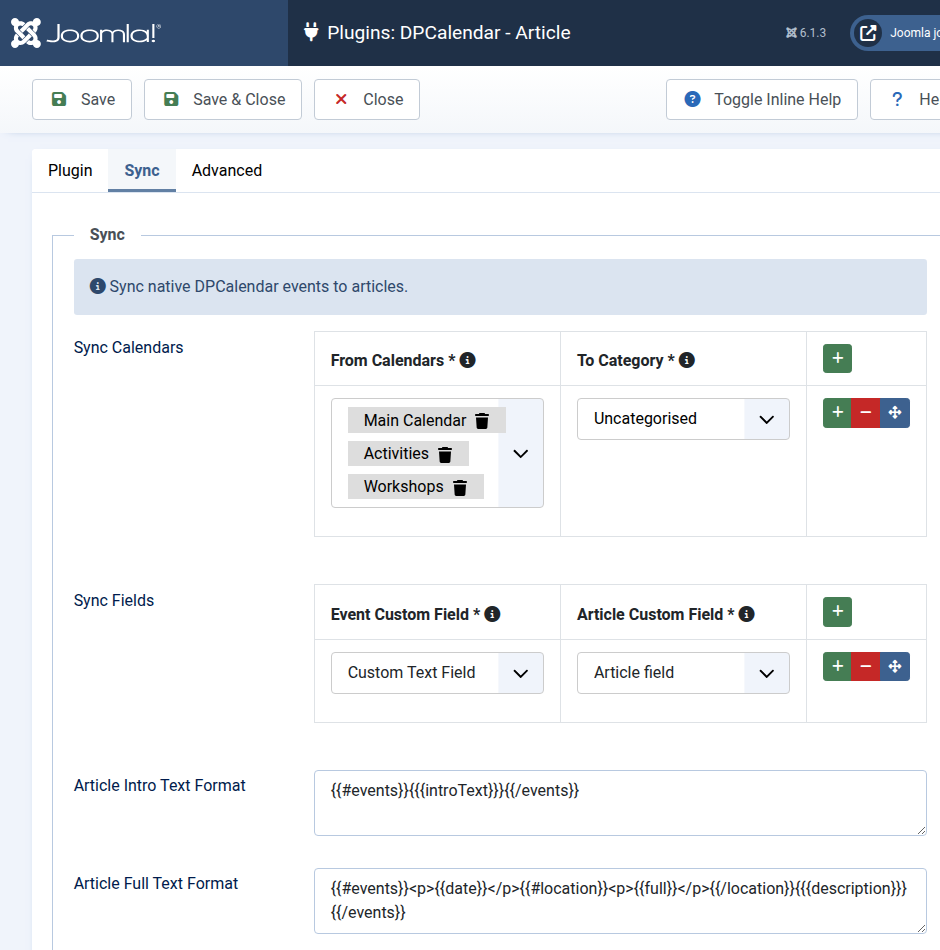Viewport: 940px width, 950px height.
Task: Open the Help button
Action: click(x=906, y=99)
